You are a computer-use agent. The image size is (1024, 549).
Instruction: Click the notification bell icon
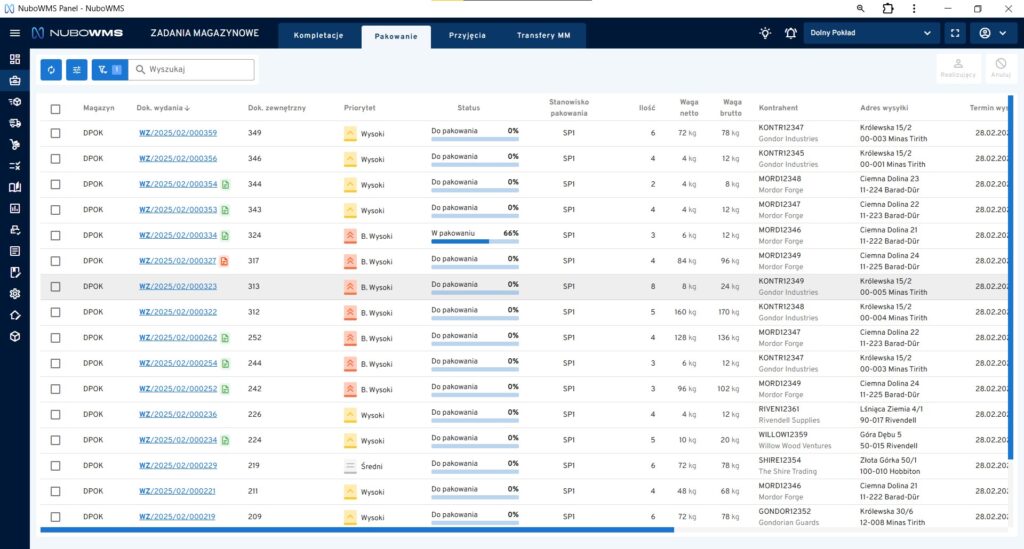tap(790, 33)
